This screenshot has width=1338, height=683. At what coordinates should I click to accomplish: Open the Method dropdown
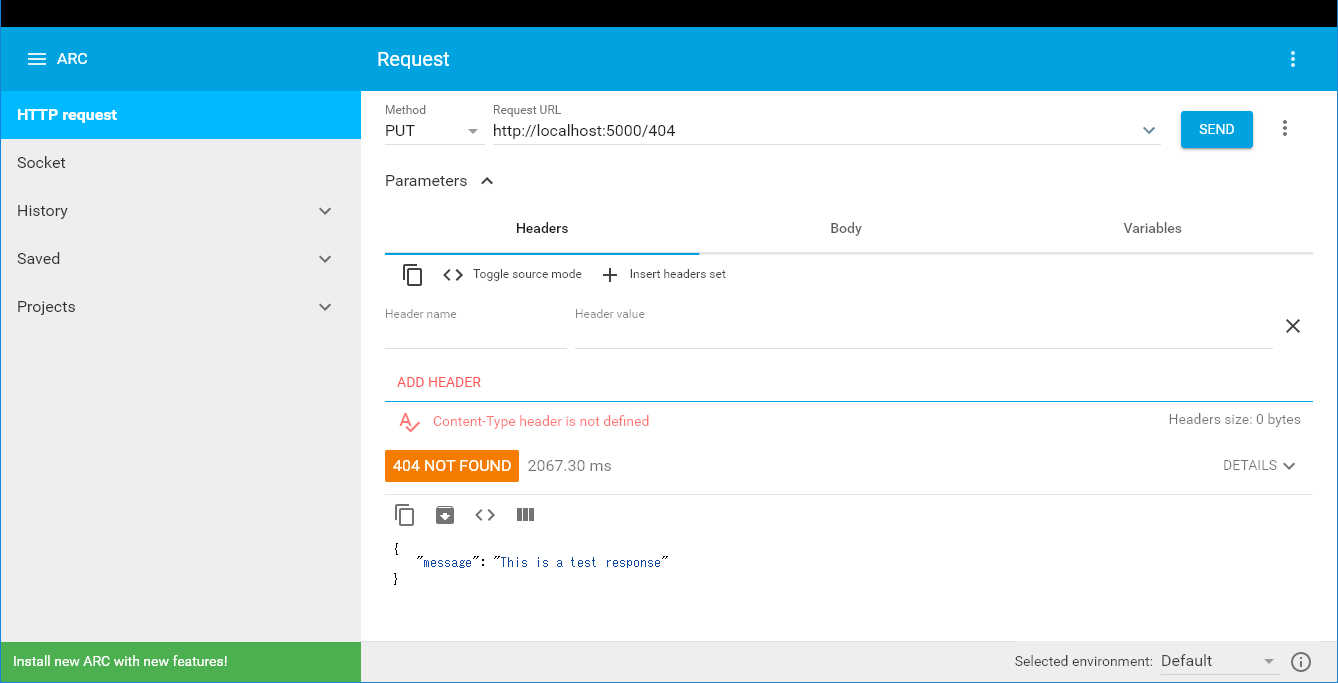click(x=433, y=130)
